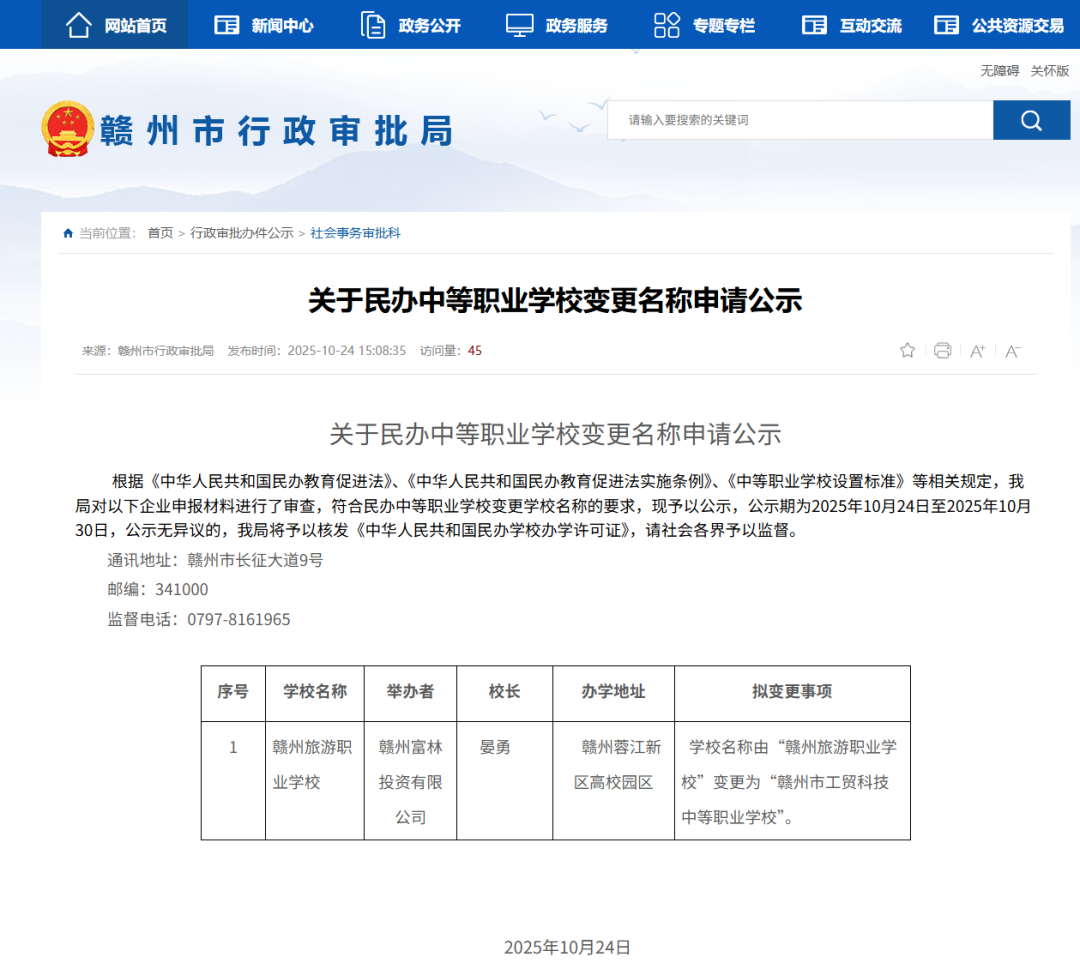This screenshot has height=969, width=1080.
Task: Click the 校长 table header
Action: click(x=504, y=692)
